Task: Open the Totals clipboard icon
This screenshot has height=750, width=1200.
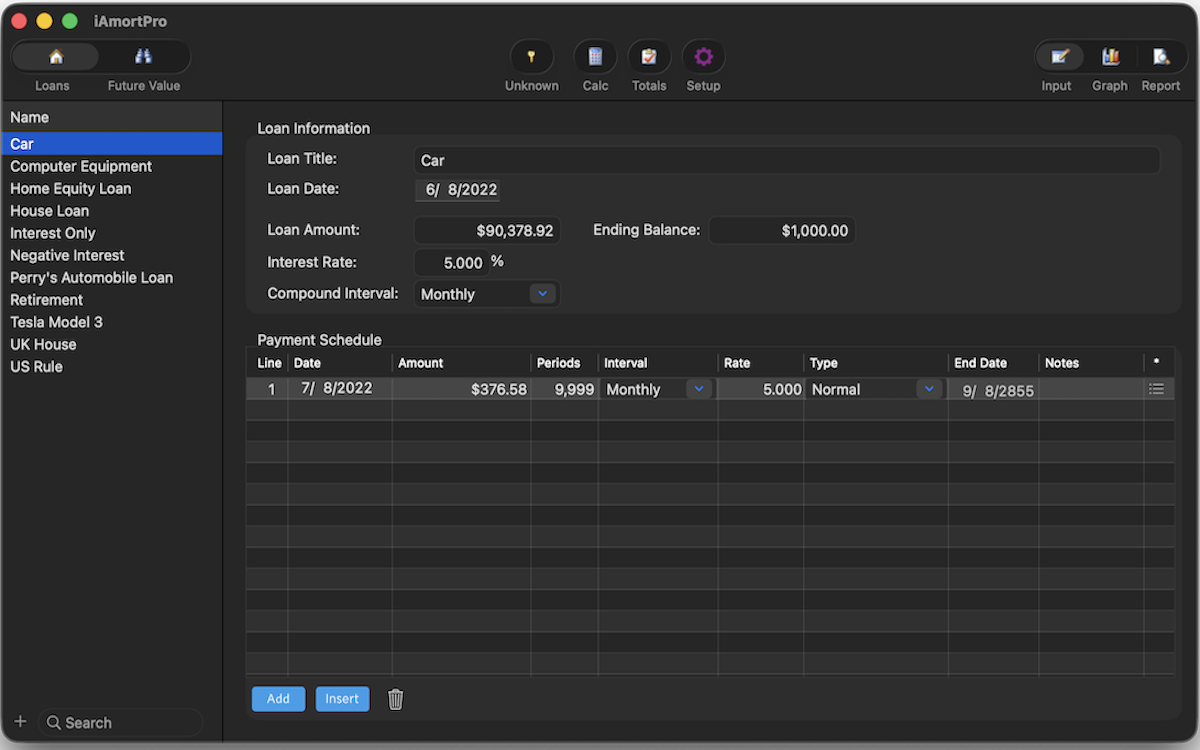Action: [649, 57]
